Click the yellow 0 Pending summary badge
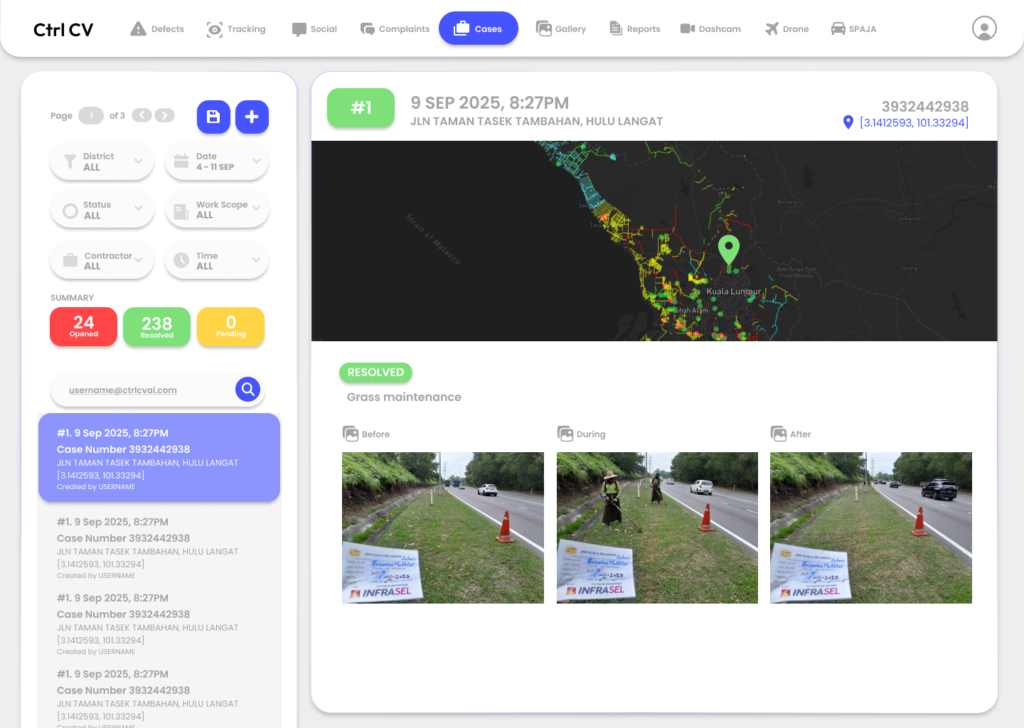Viewport: 1024px width, 728px height. coord(231,326)
